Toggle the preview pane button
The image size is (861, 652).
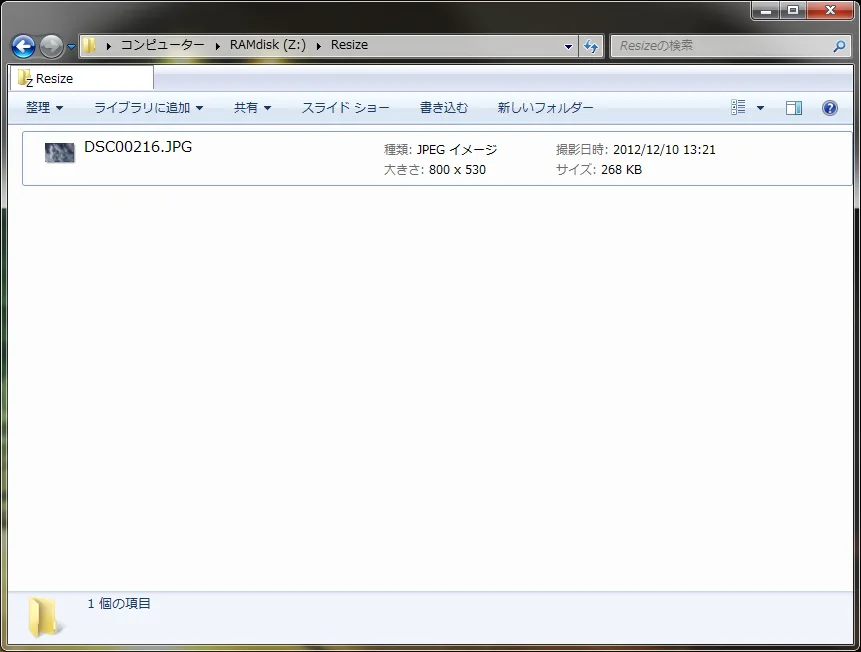794,108
